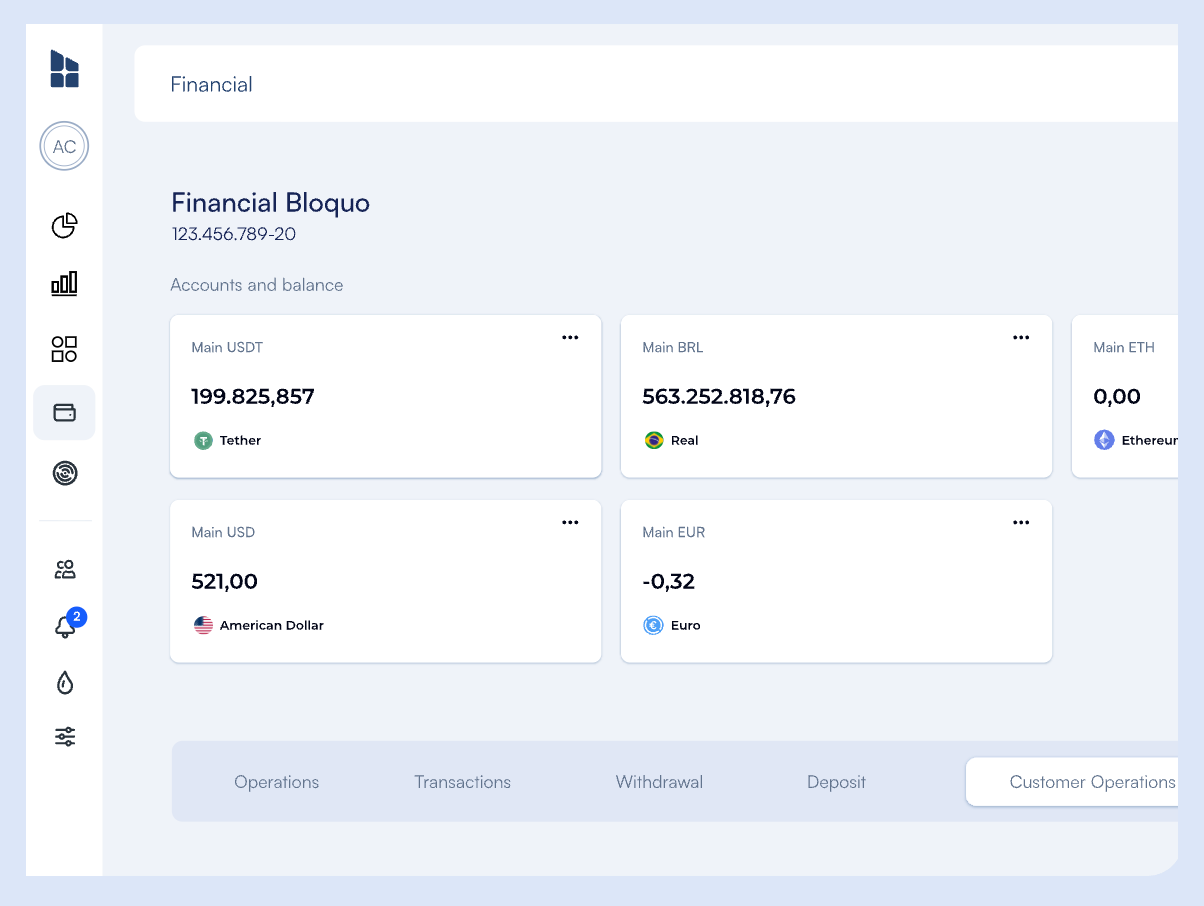This screenshot has height=906, width=1204.
Task: Open the target-shaped section below wallet icon
Action: pyautogui.click(x=63, y=475)
